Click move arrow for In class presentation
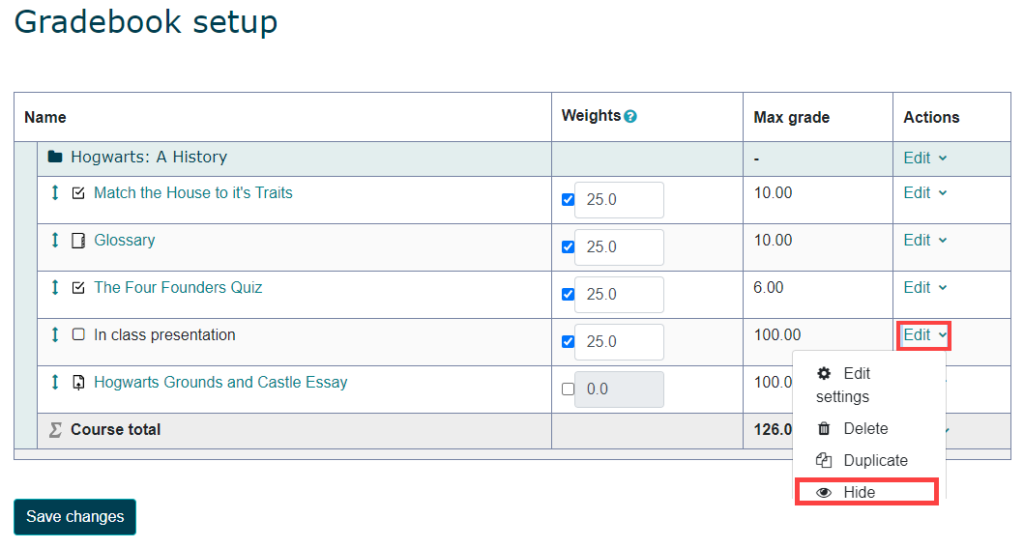The height and width of the screenshot is (548, 1024). click(55, 335)
